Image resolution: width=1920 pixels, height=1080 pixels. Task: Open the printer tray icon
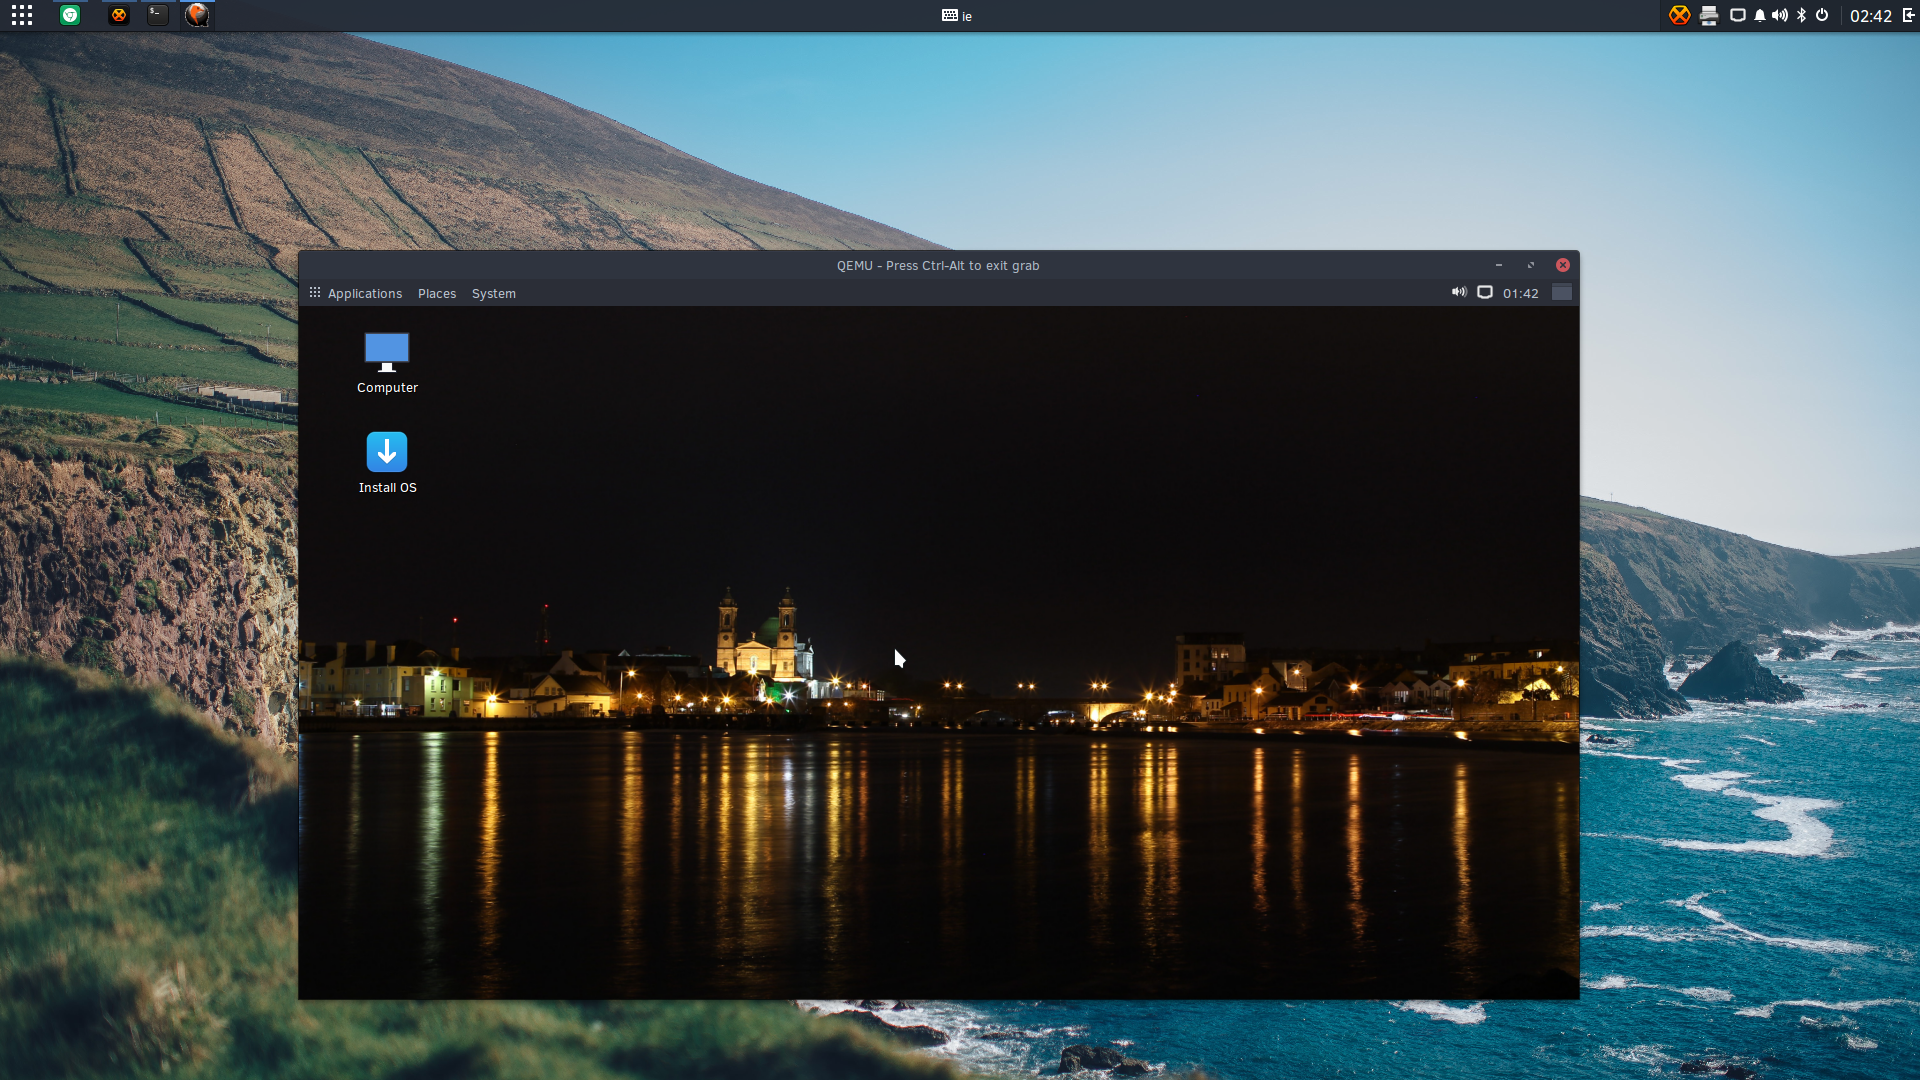click(x=1709, y=15)
